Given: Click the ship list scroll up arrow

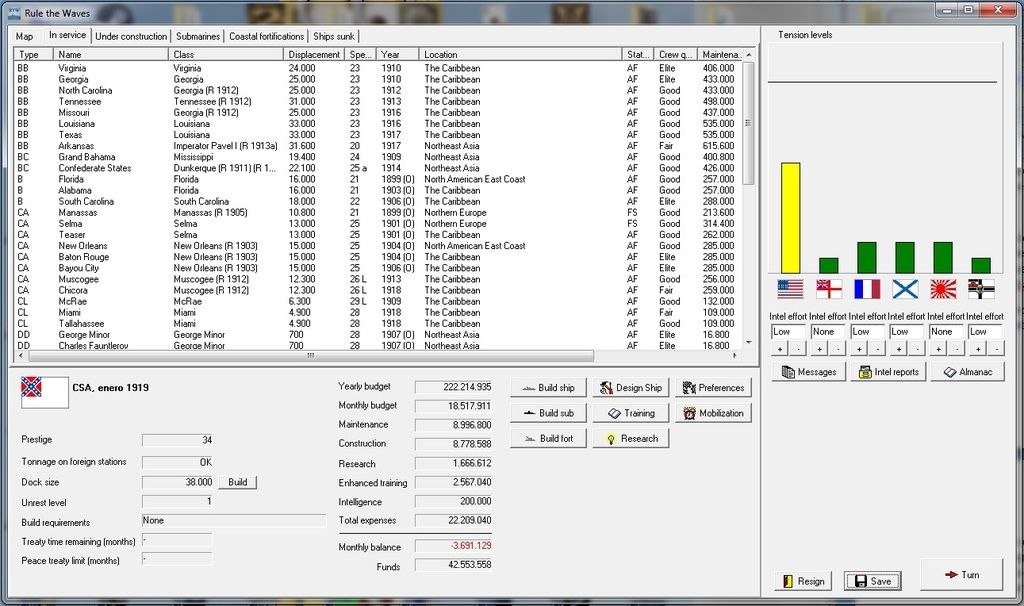Looking at the screenshot, I should tap(748, 55).
